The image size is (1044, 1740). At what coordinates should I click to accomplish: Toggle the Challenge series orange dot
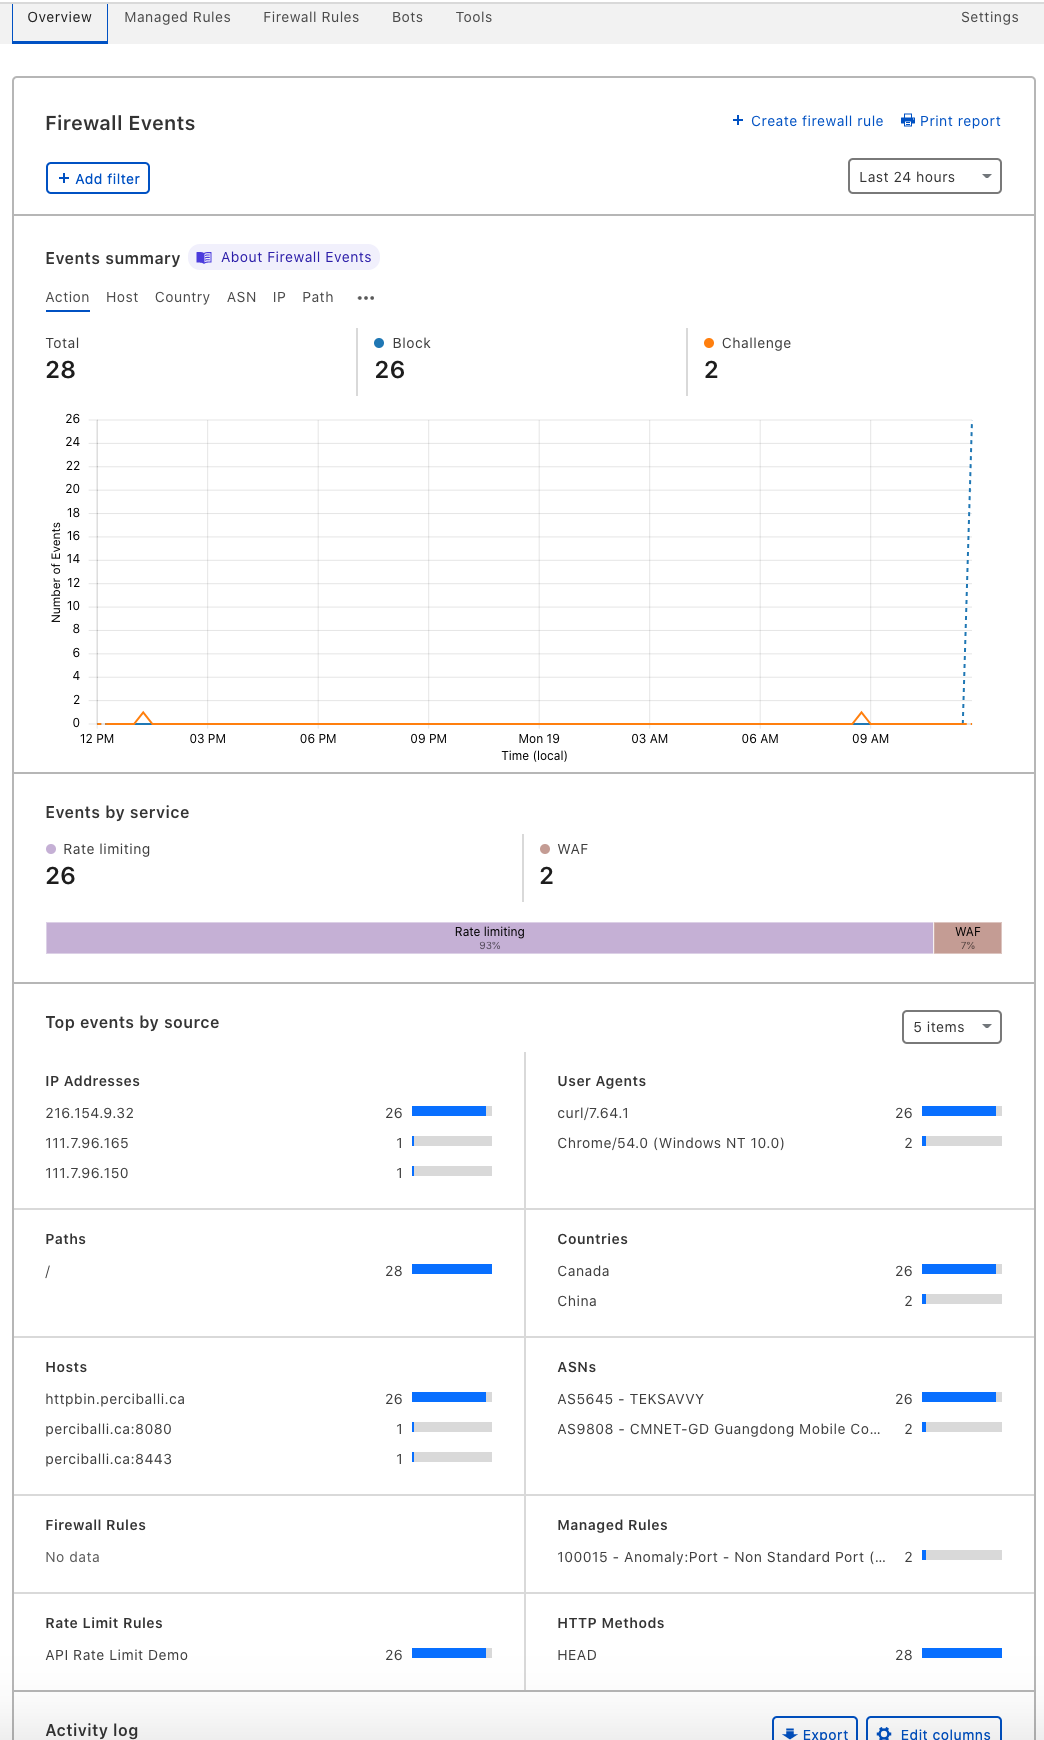(709, 343)
